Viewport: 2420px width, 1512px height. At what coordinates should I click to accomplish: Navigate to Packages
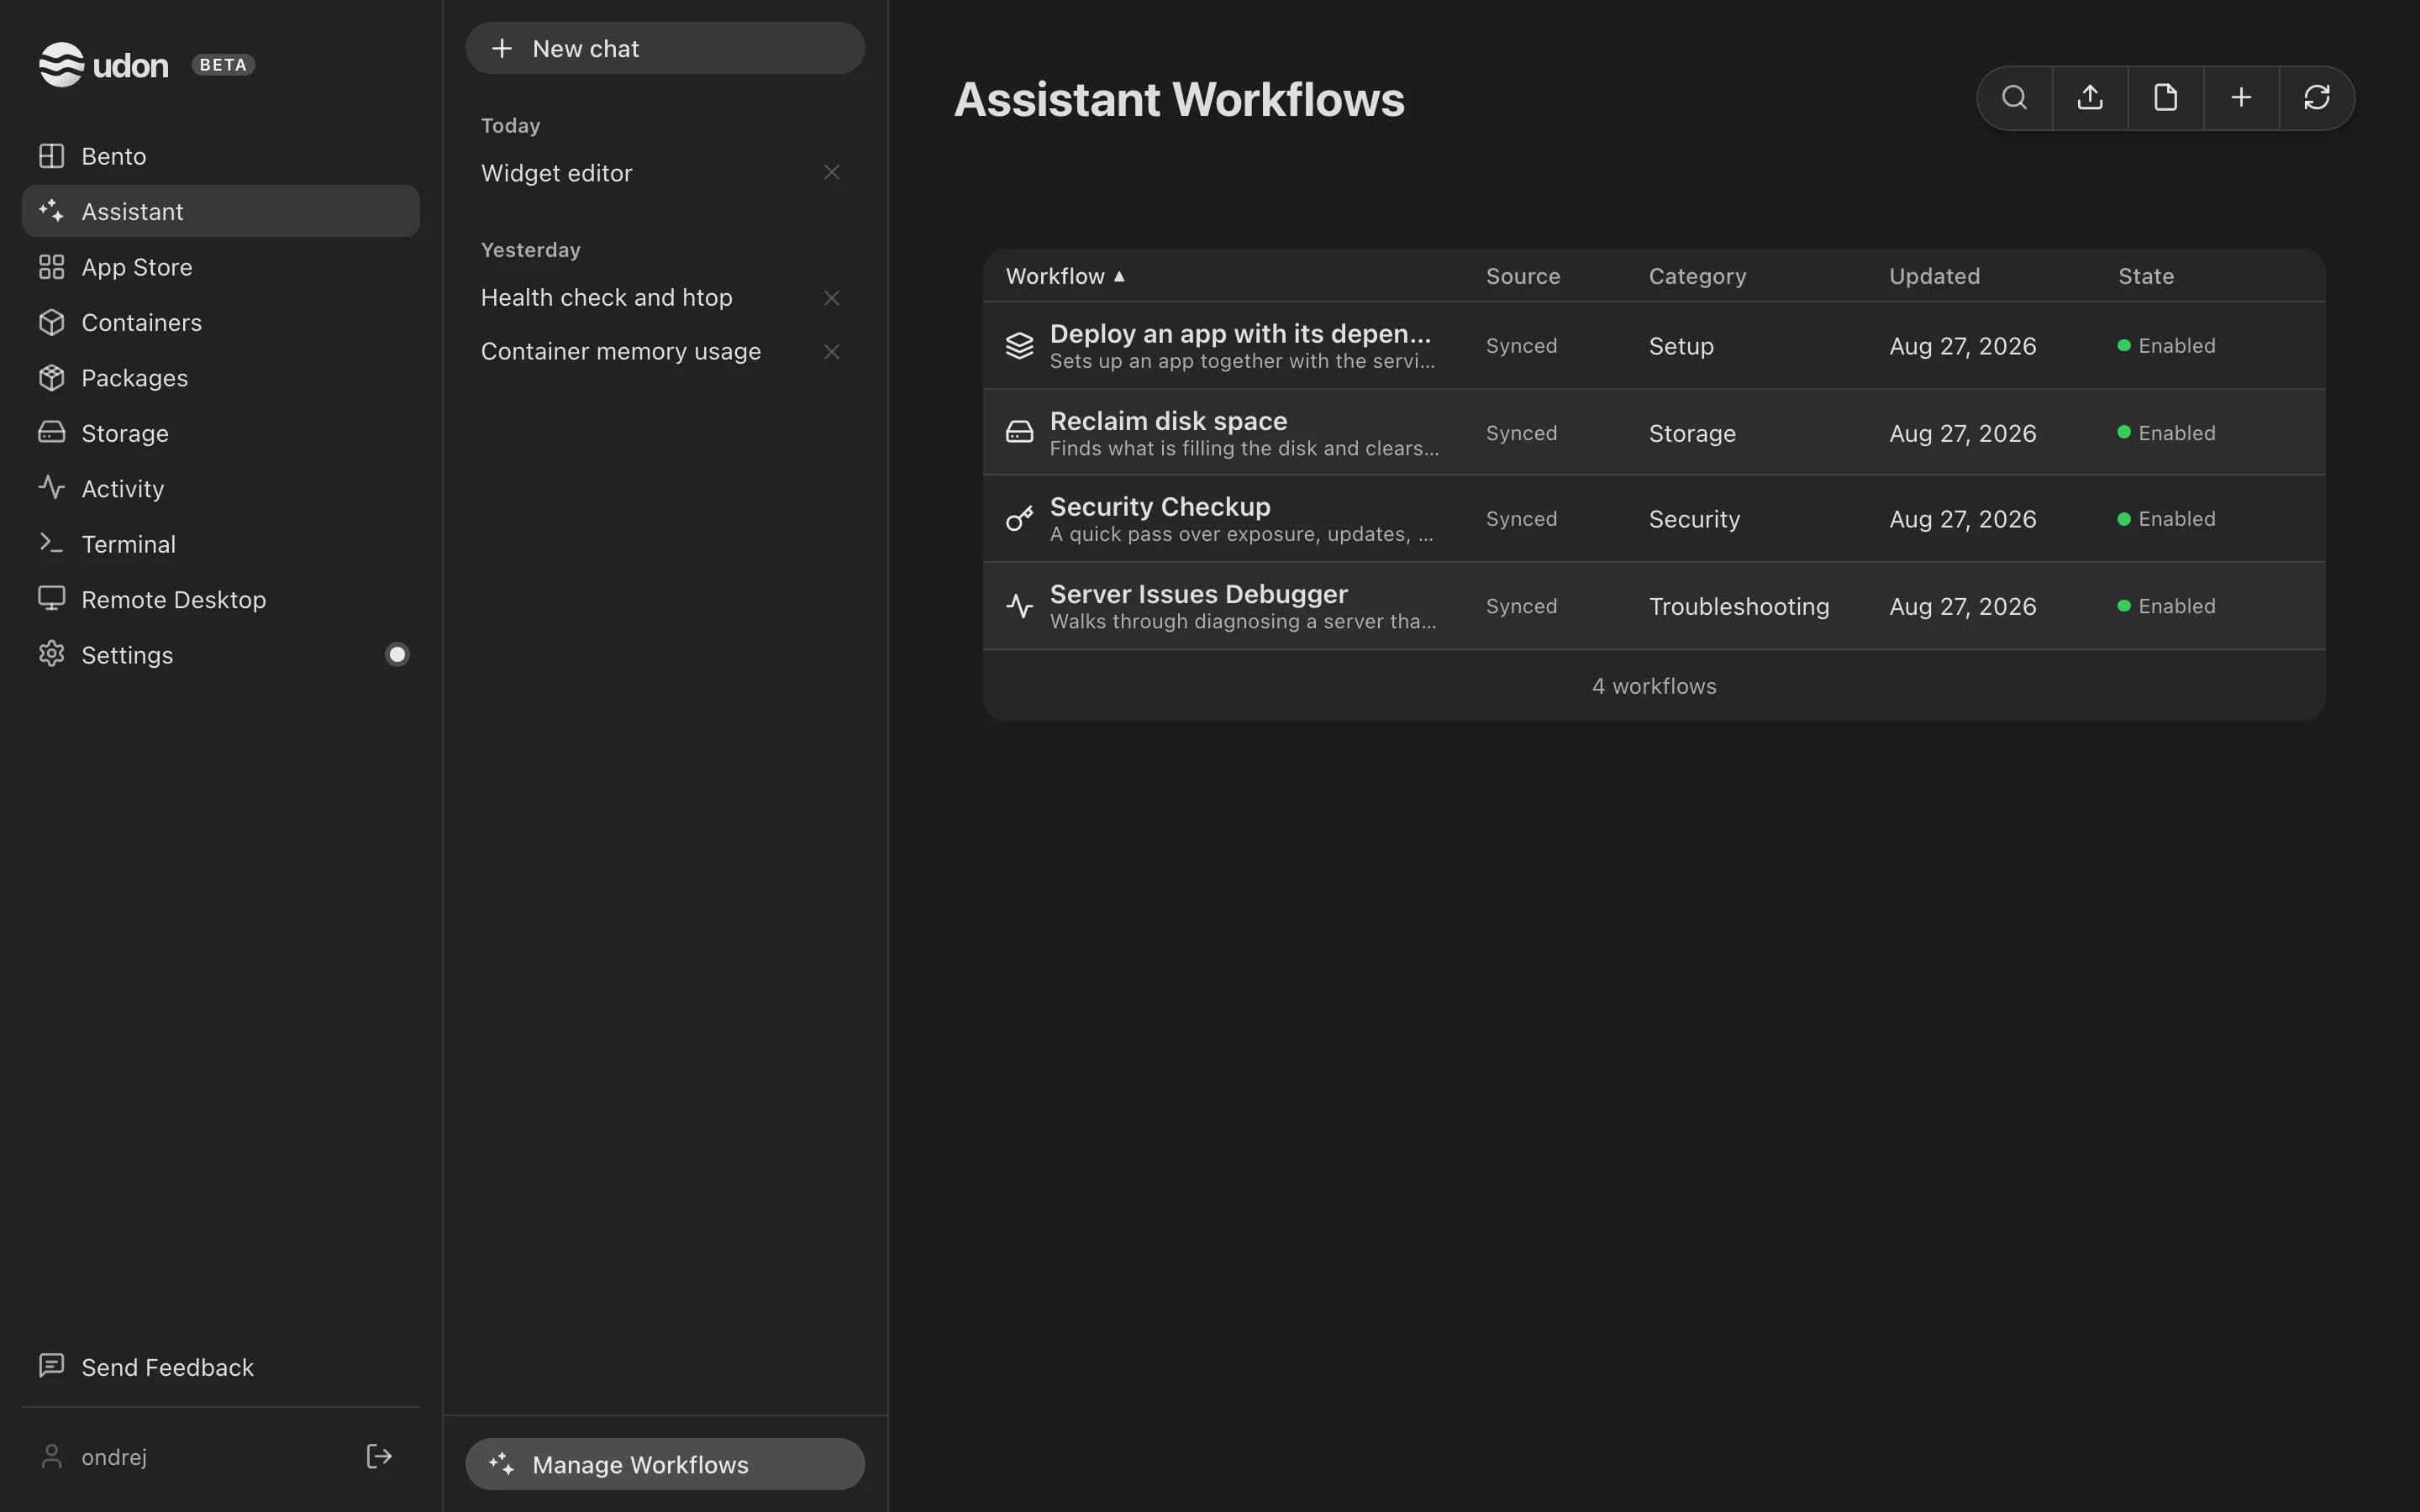[x=221, y=378]
